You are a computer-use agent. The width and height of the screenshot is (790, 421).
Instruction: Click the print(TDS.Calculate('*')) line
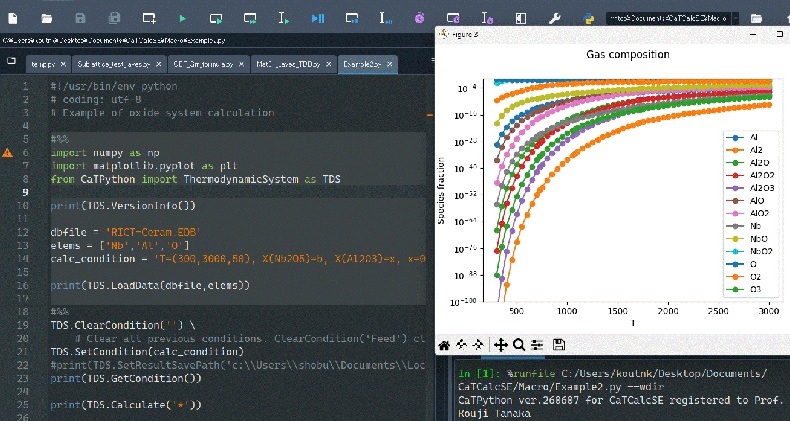(126, 405)
